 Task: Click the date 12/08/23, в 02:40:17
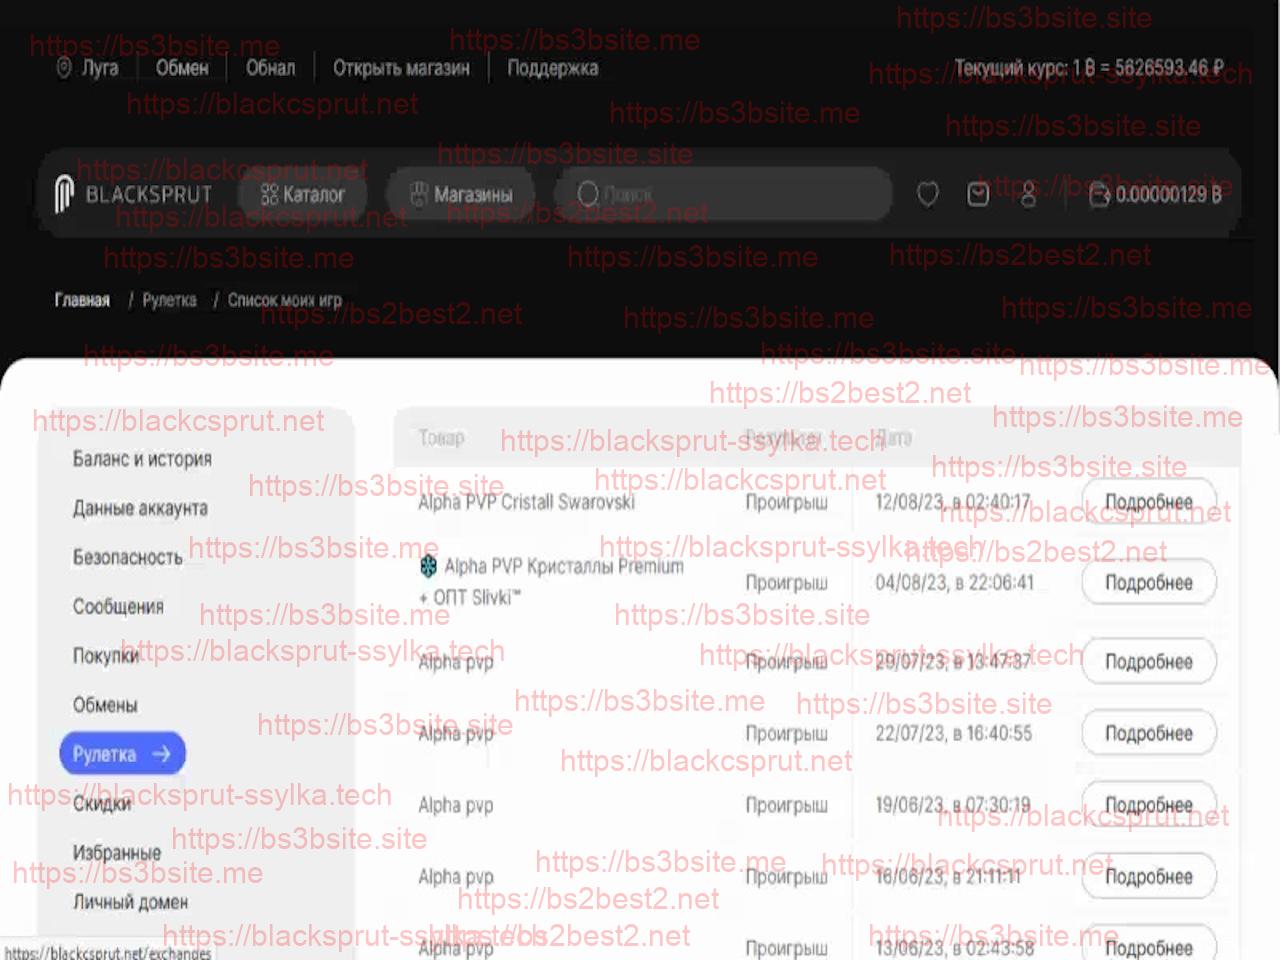tap(953, 502)
